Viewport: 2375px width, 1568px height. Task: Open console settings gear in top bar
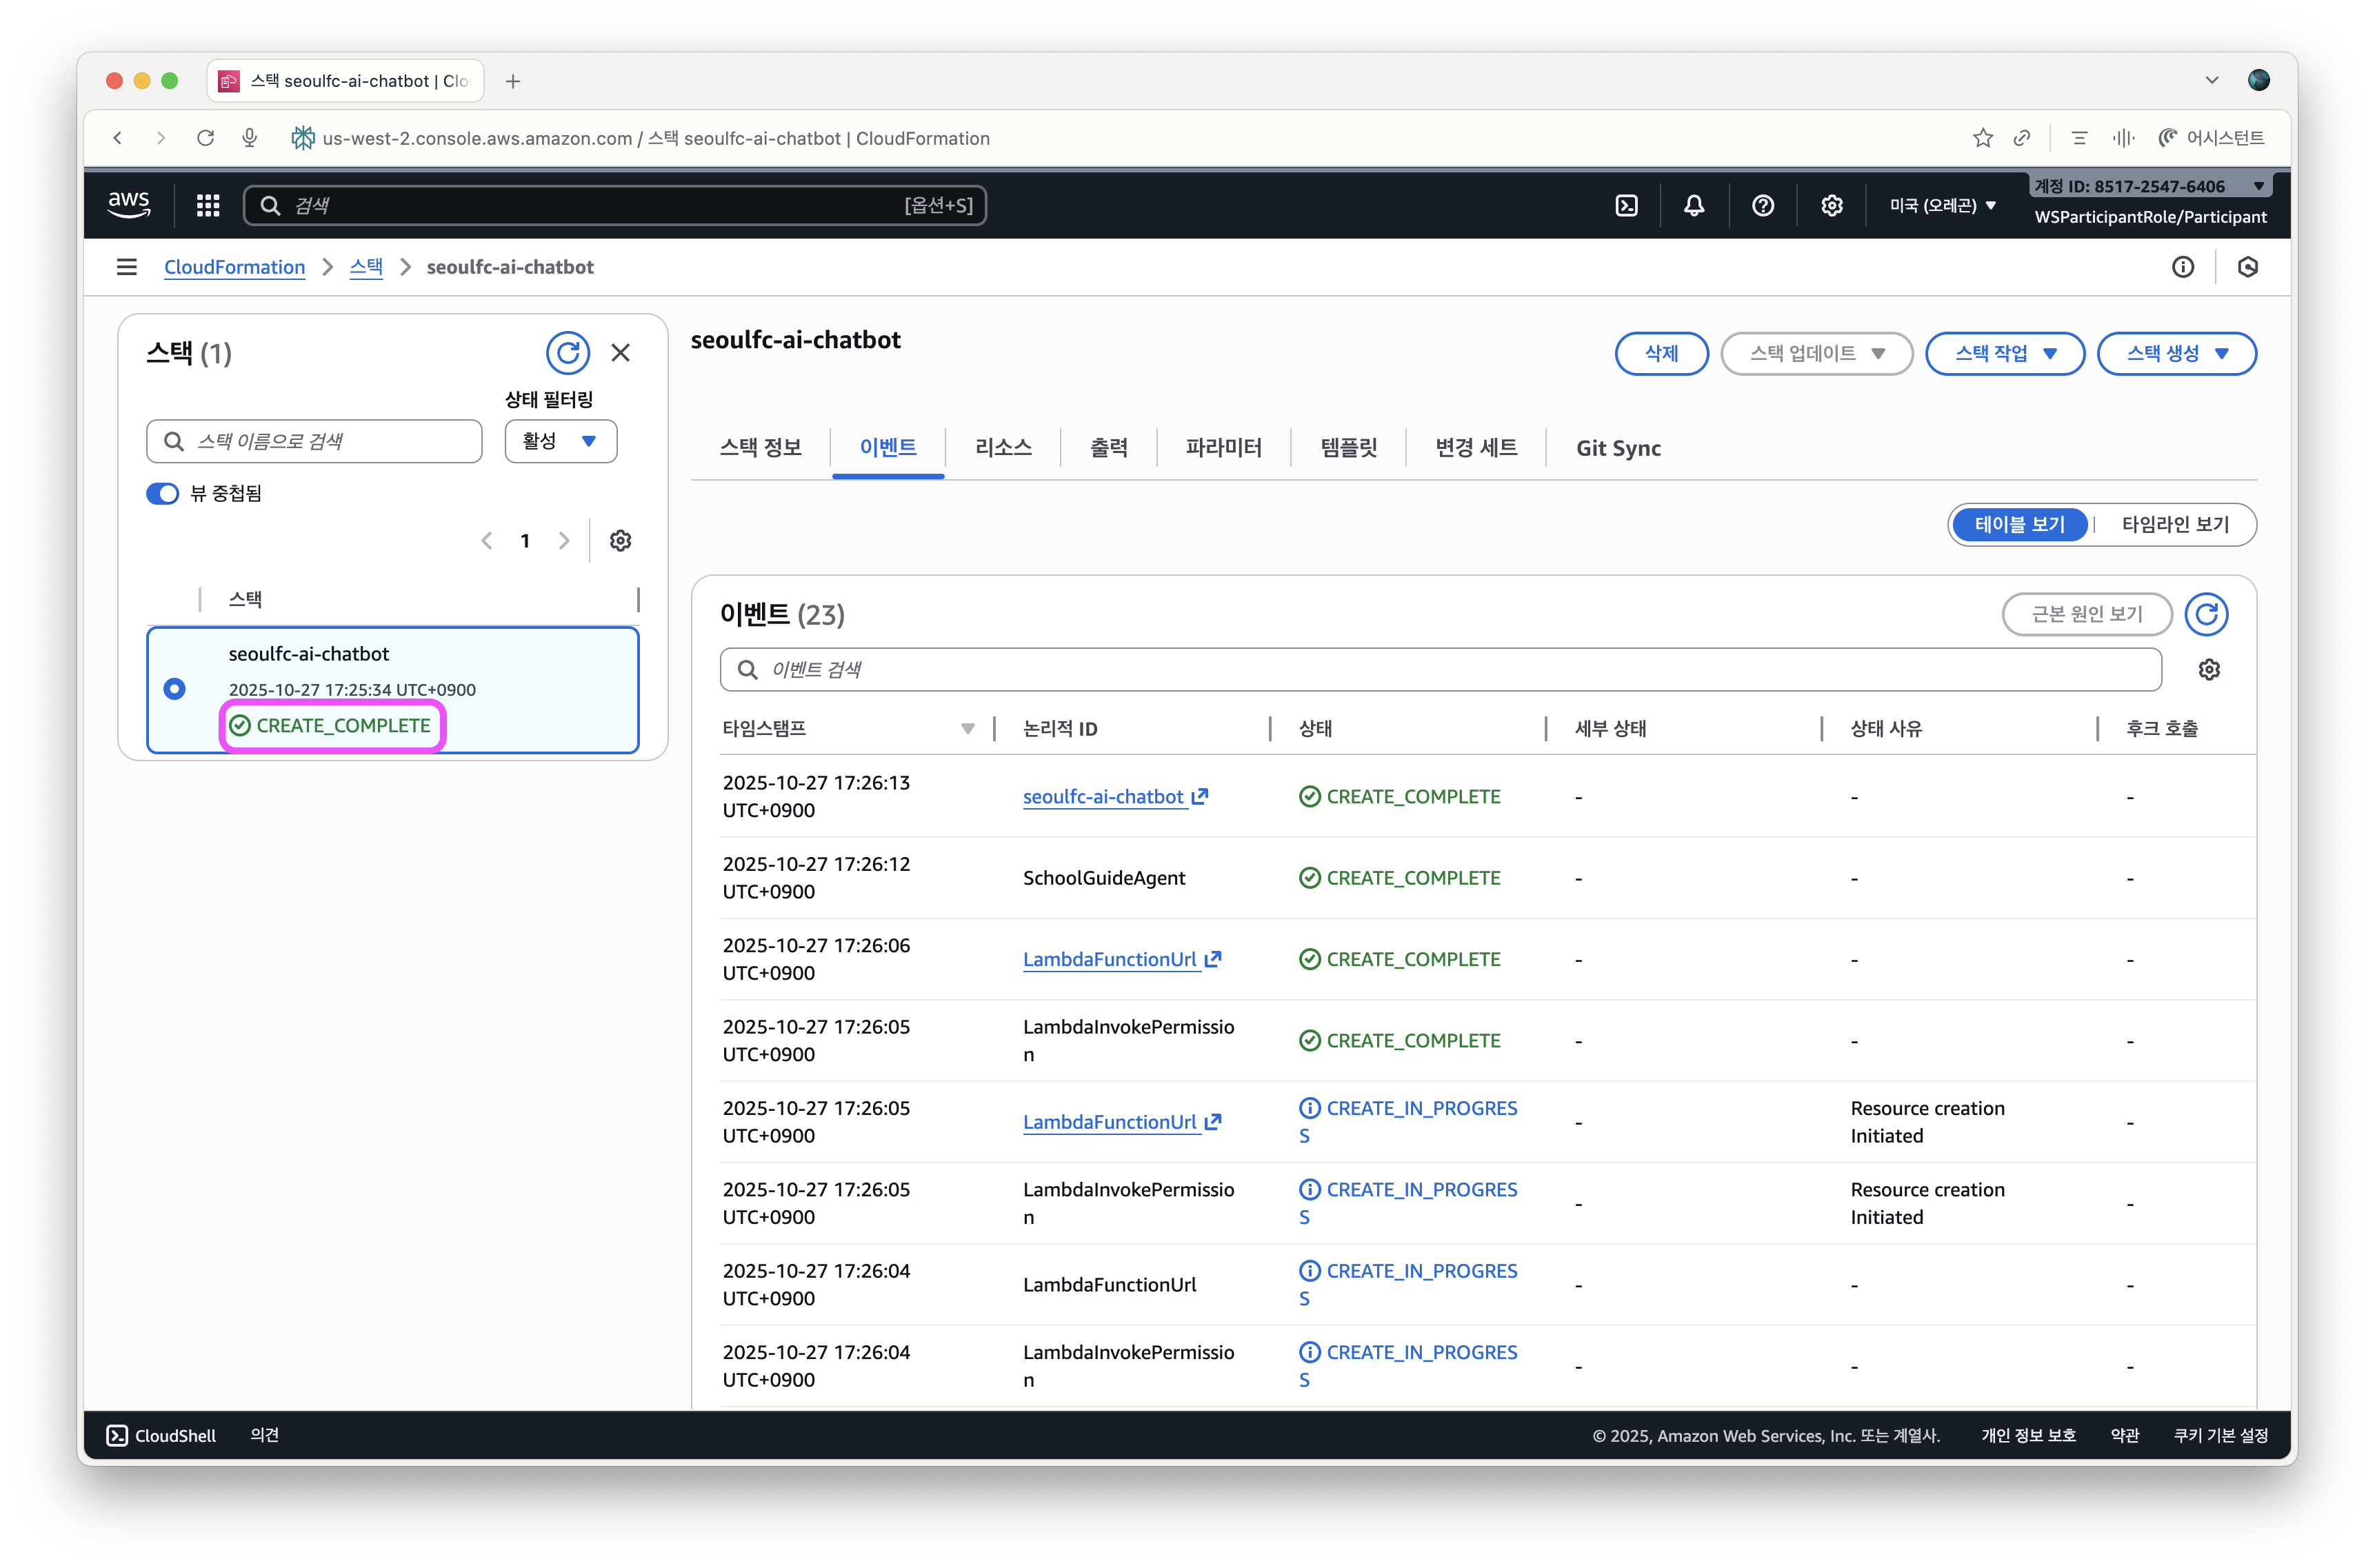tap(1832, 205)
